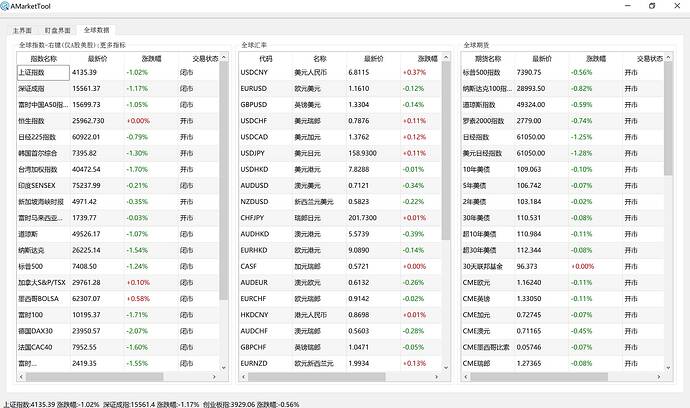
Task: Click 深证成指 entry in status bar
Action: (x=151, y=404)
